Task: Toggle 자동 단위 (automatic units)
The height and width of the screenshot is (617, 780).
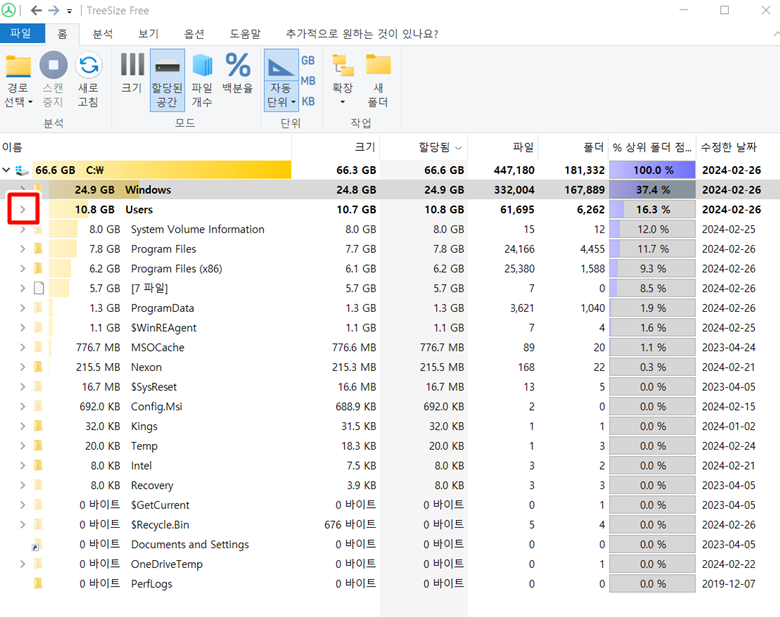Action: [x=281, y=80]
